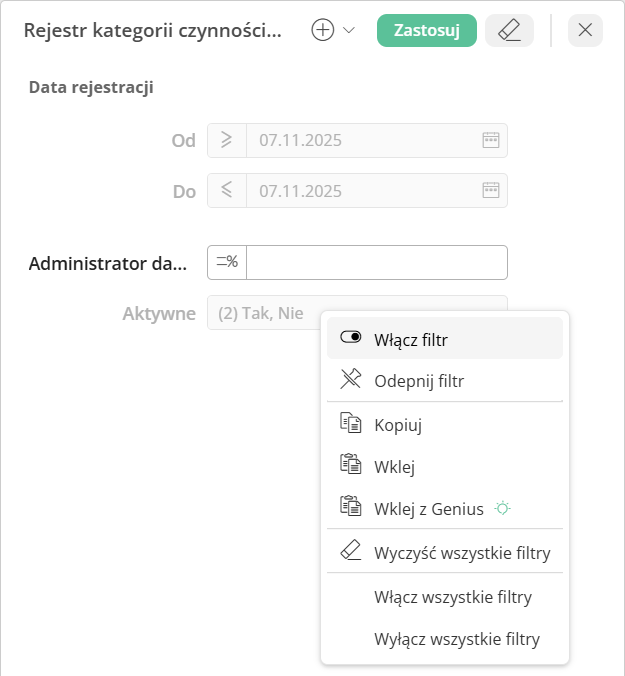625x676 pixels.
Task: Close the filter panel with X
Action: coord(585,31)
